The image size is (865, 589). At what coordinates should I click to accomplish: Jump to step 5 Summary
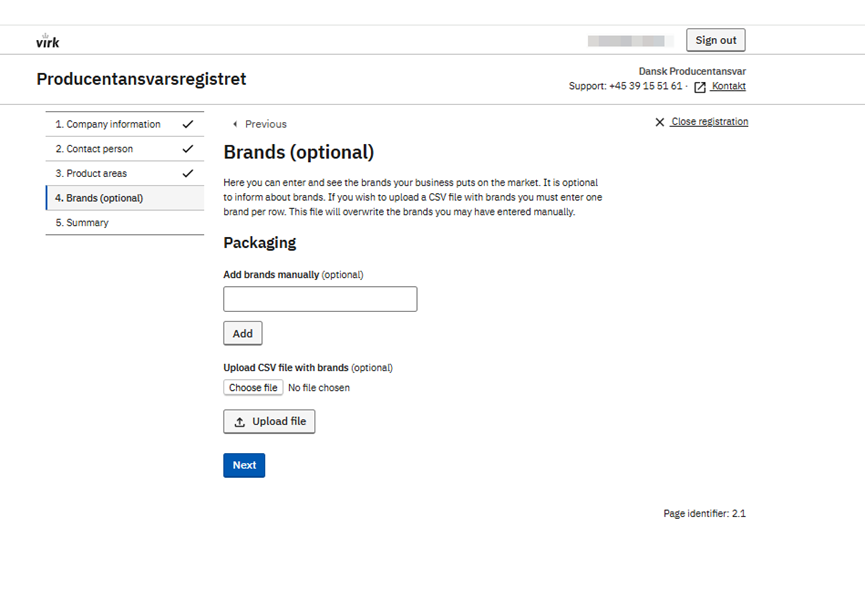pos(88,222)
